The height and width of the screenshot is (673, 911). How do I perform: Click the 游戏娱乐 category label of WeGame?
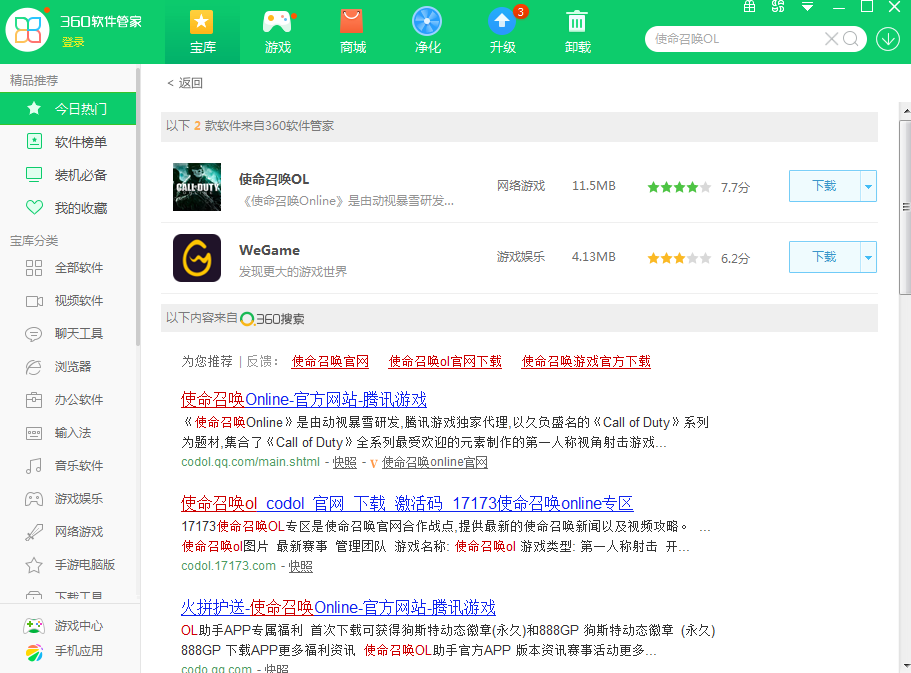(521, 257)
